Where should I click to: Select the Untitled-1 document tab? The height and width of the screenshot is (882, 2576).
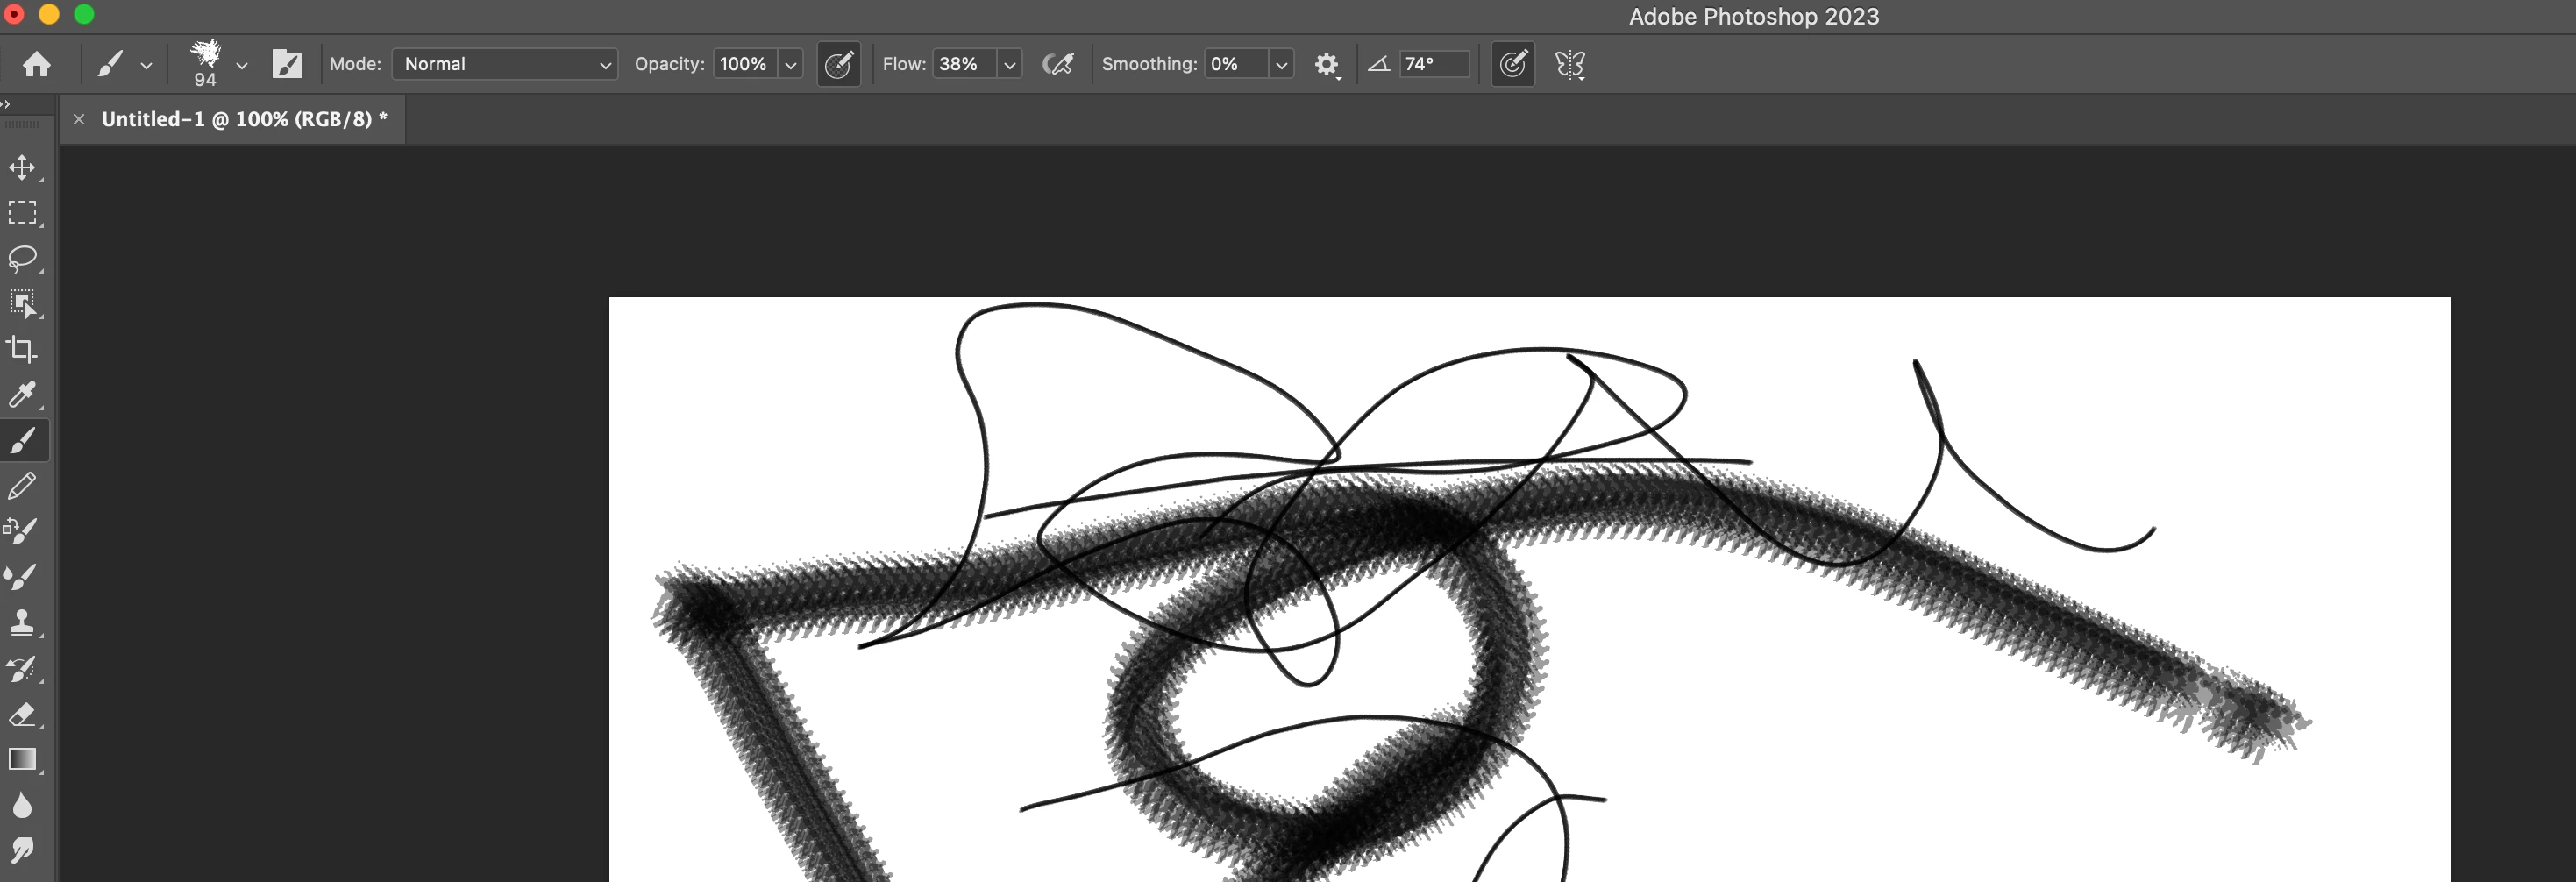point(244,119)
